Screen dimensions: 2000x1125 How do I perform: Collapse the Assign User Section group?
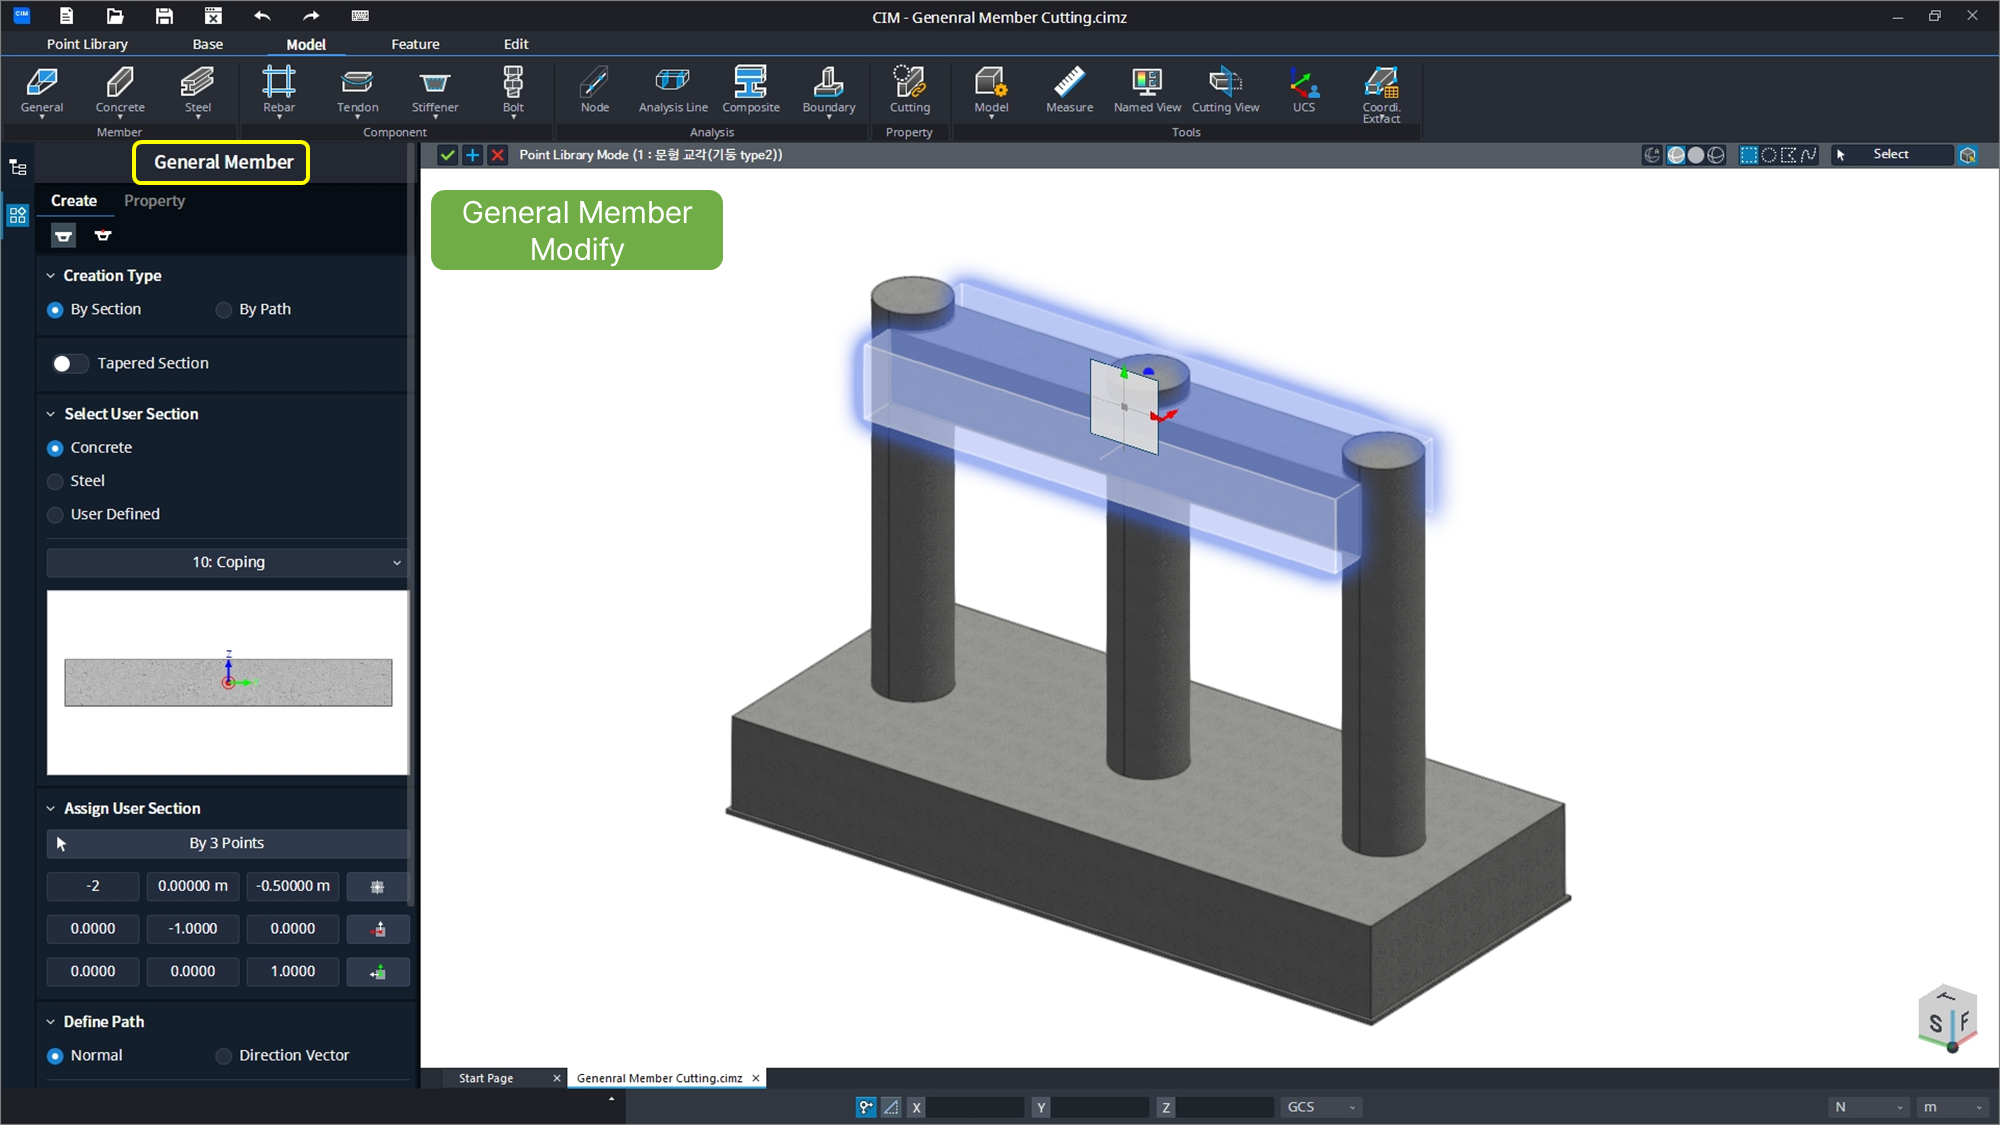pos(51,808)
